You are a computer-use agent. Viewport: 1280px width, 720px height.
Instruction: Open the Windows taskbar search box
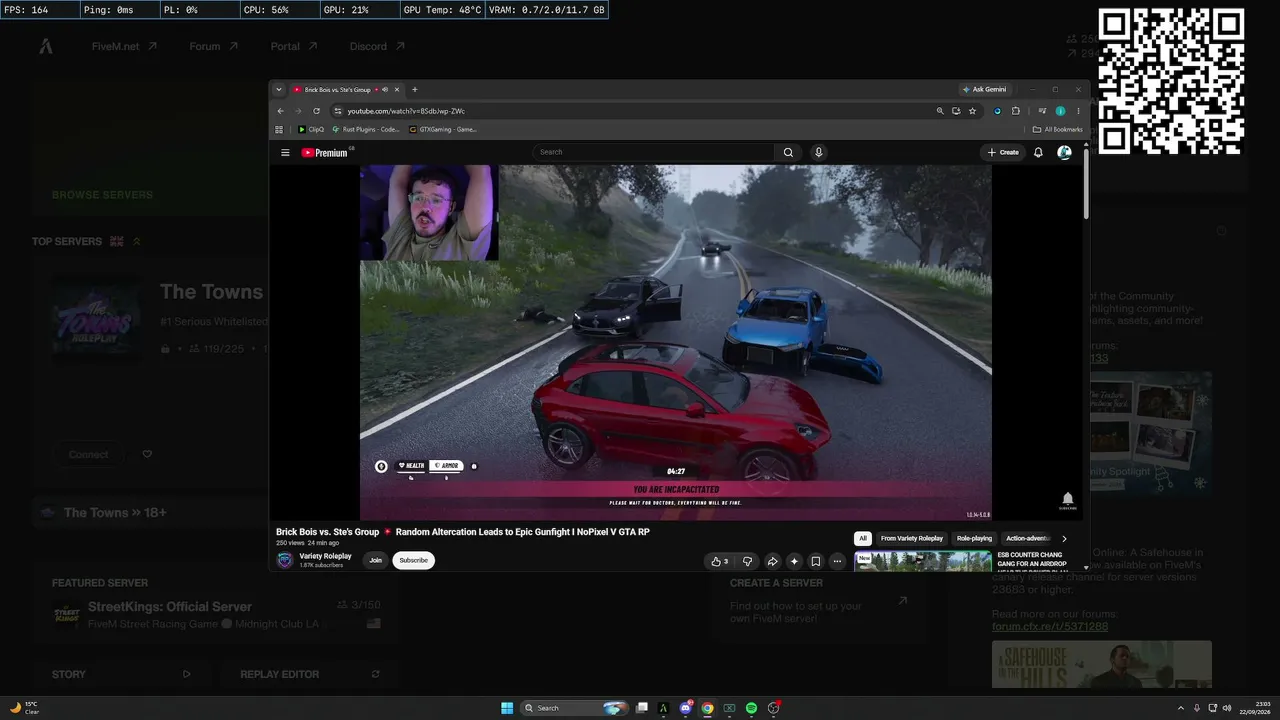pos(575,708)
